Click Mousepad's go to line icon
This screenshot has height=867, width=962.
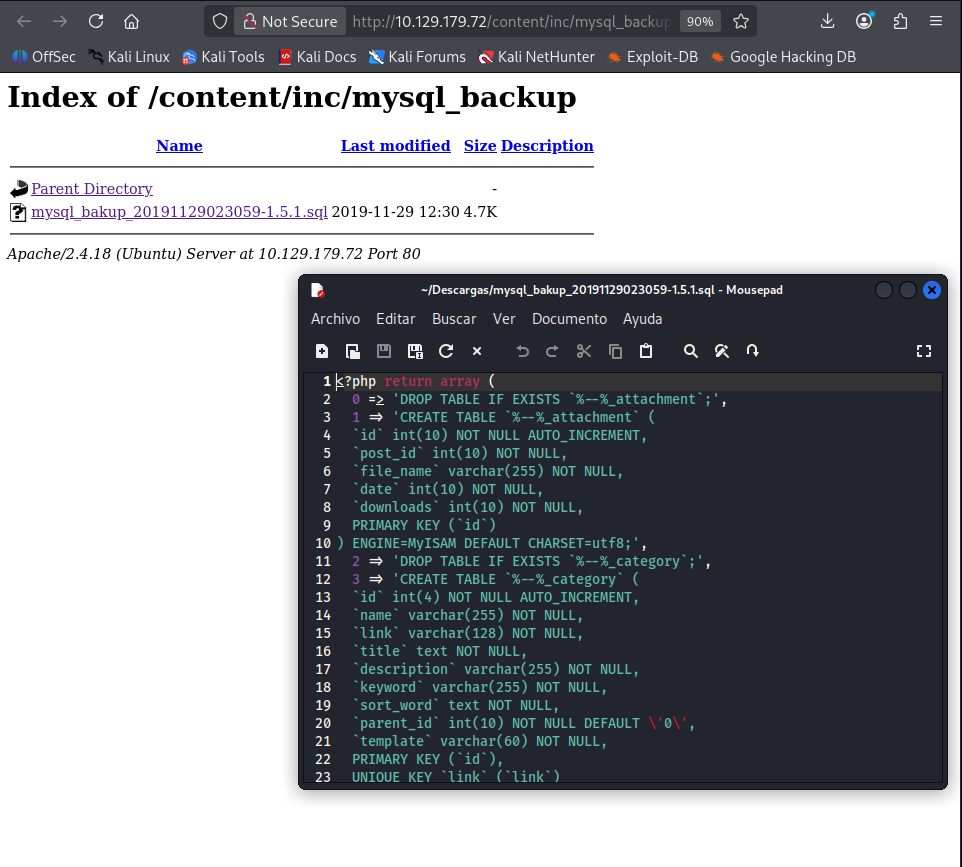(753, 351)
